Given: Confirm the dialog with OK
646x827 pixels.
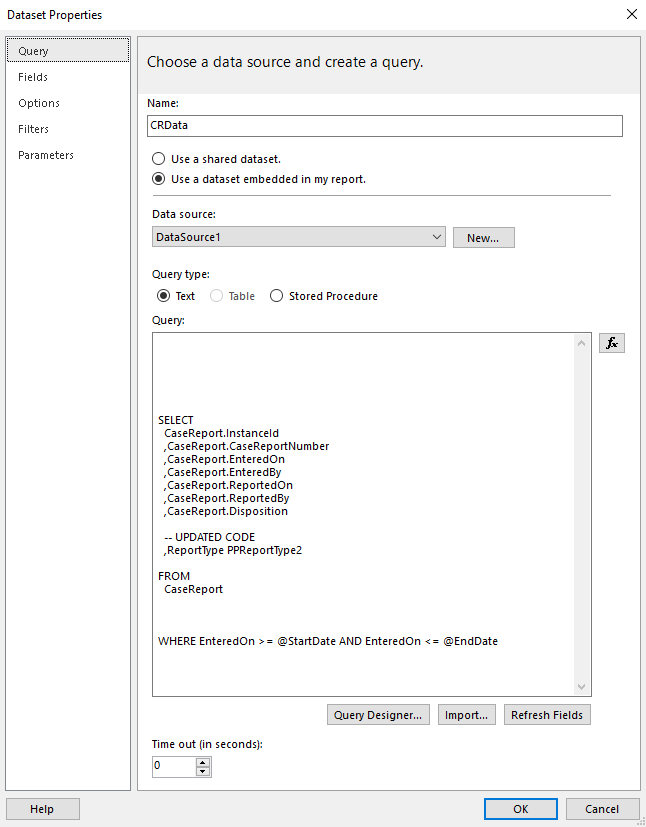Looking at the screenshot, I should (520, 809).
